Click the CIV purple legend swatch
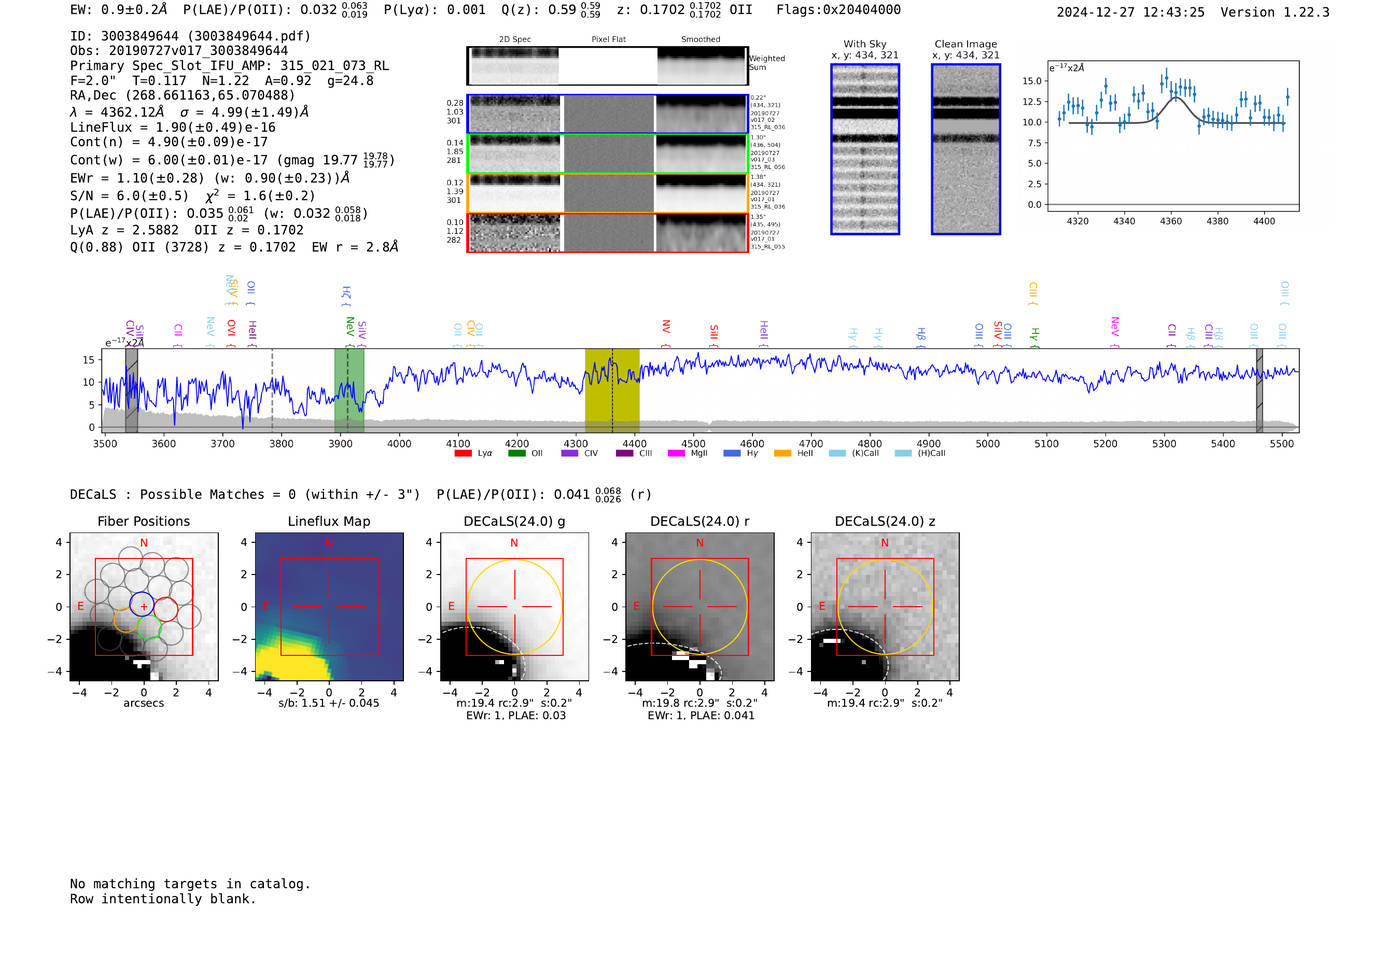1400x953 pixels. (x=570, y=453)
